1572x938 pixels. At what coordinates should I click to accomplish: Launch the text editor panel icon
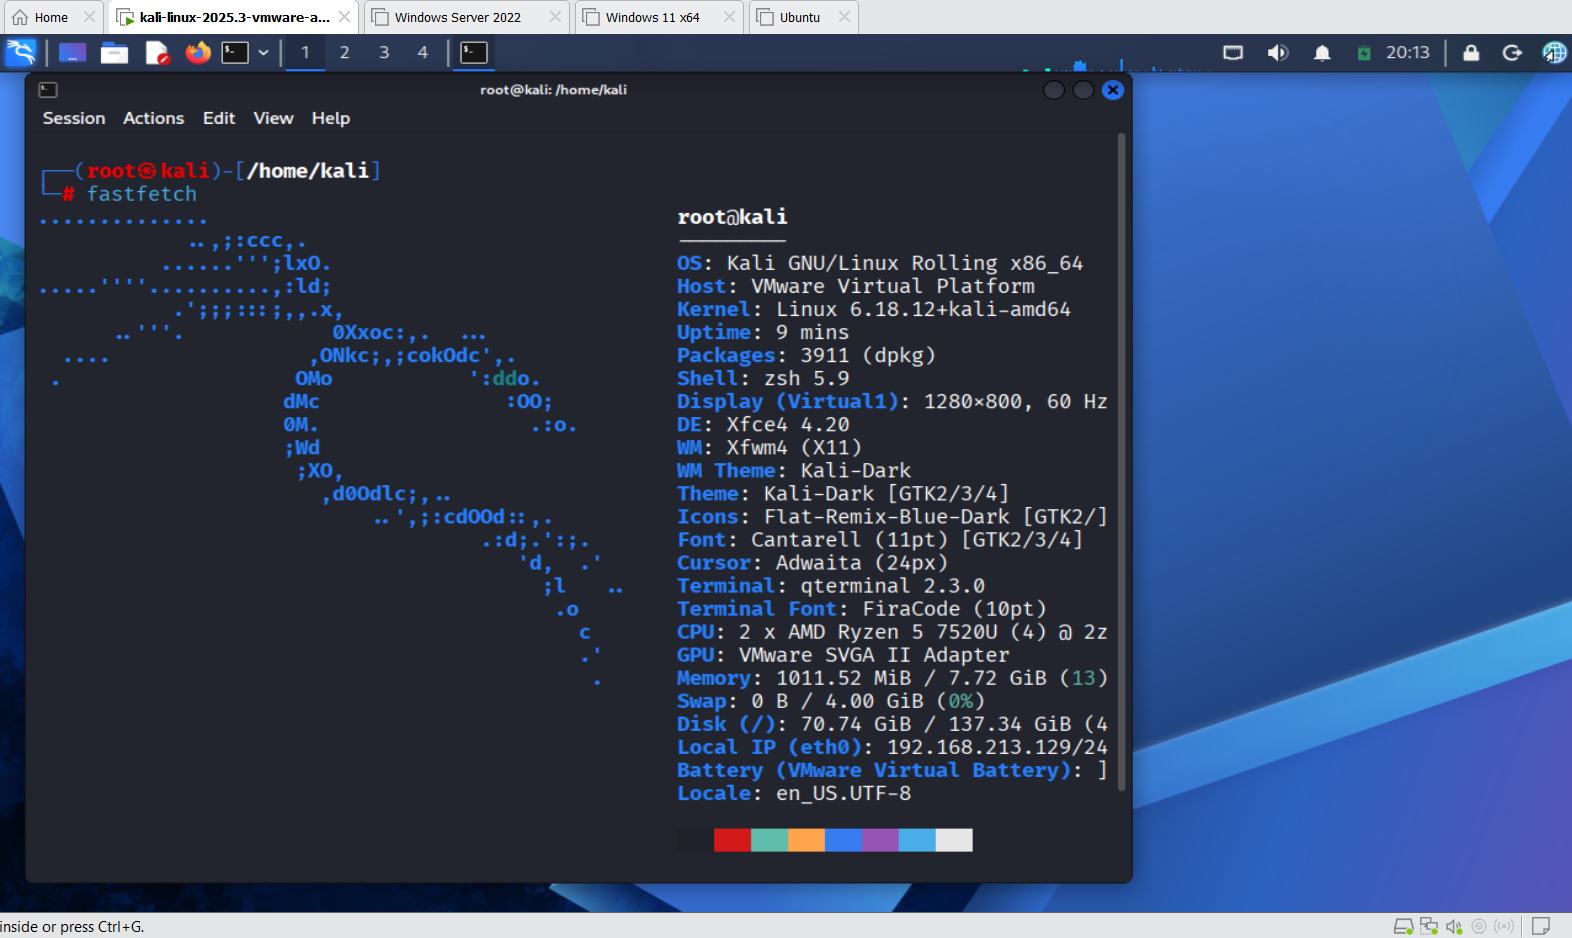[157, 52]
